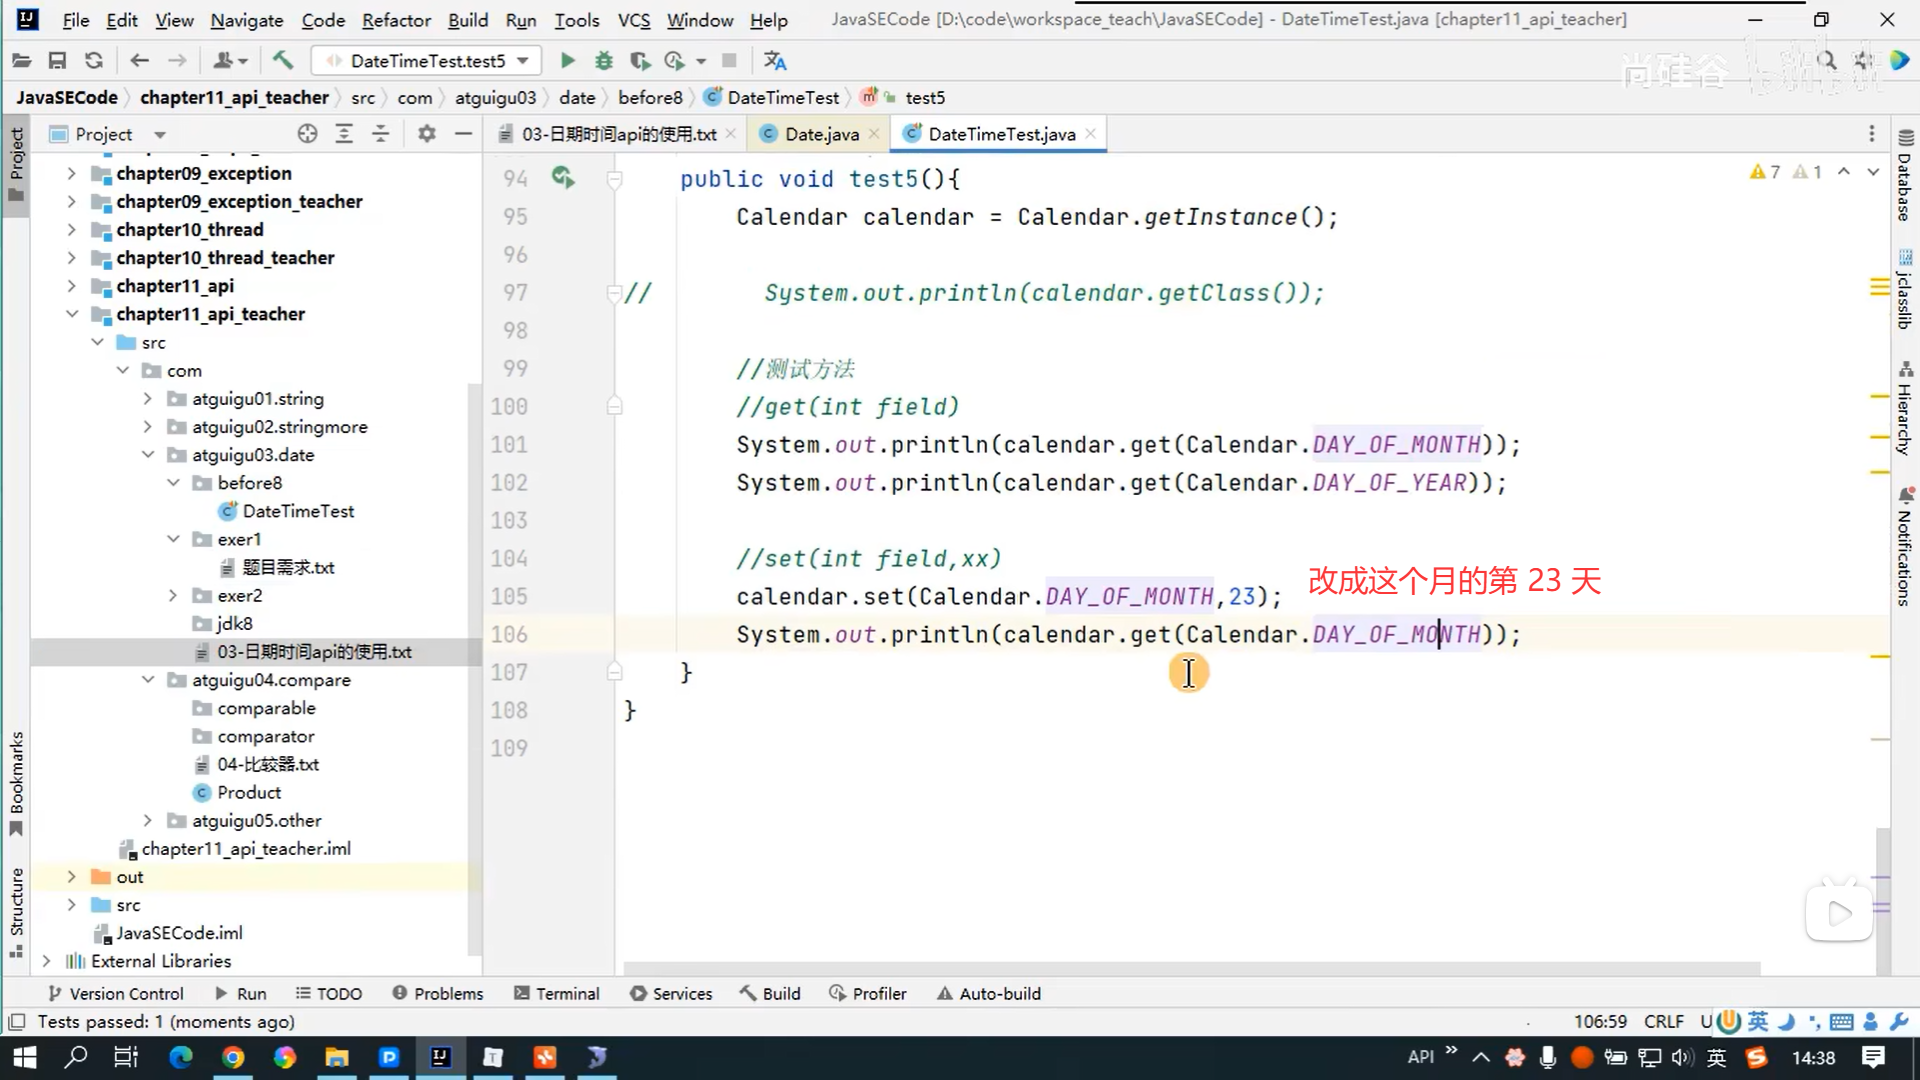Switch to the Date.java tab
This screenshot has width=1920, height=1080.
820,134
